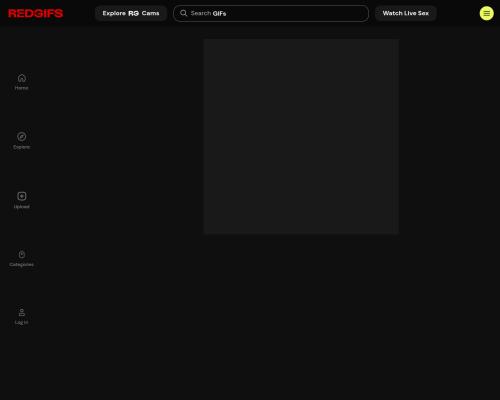Screen dimensions: 500x400
Task: Click the Cams text in Explore button
Action: (x=151, y=13)
